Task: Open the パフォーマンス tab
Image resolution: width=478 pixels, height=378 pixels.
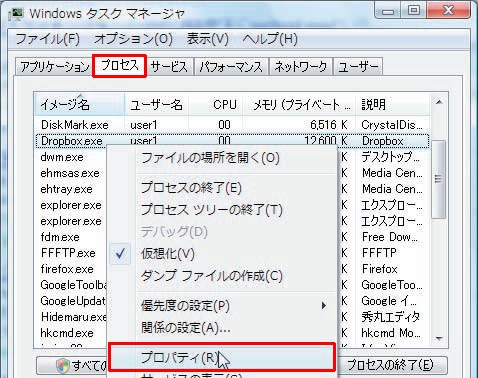Action: coord(231,67)
